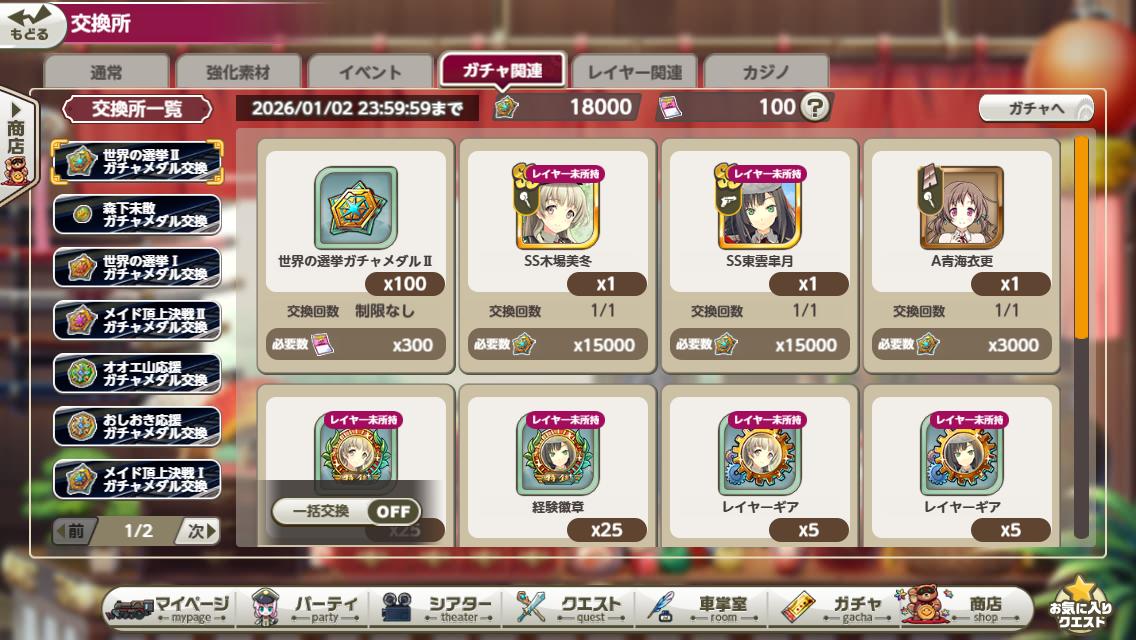Go to previous page with 前 arrow
Image resolution: width=1136 pixels, height=640 pixels.
tap(73, 531)
